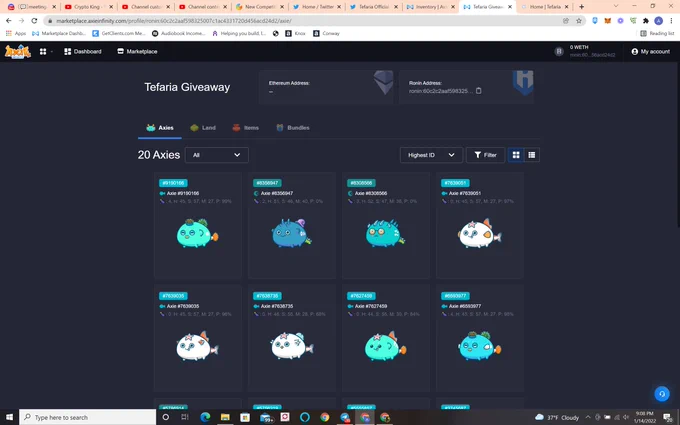The height and width of the screenshot is (425, 680).
Task: Open the notification center icon
Action: point(668,417)
